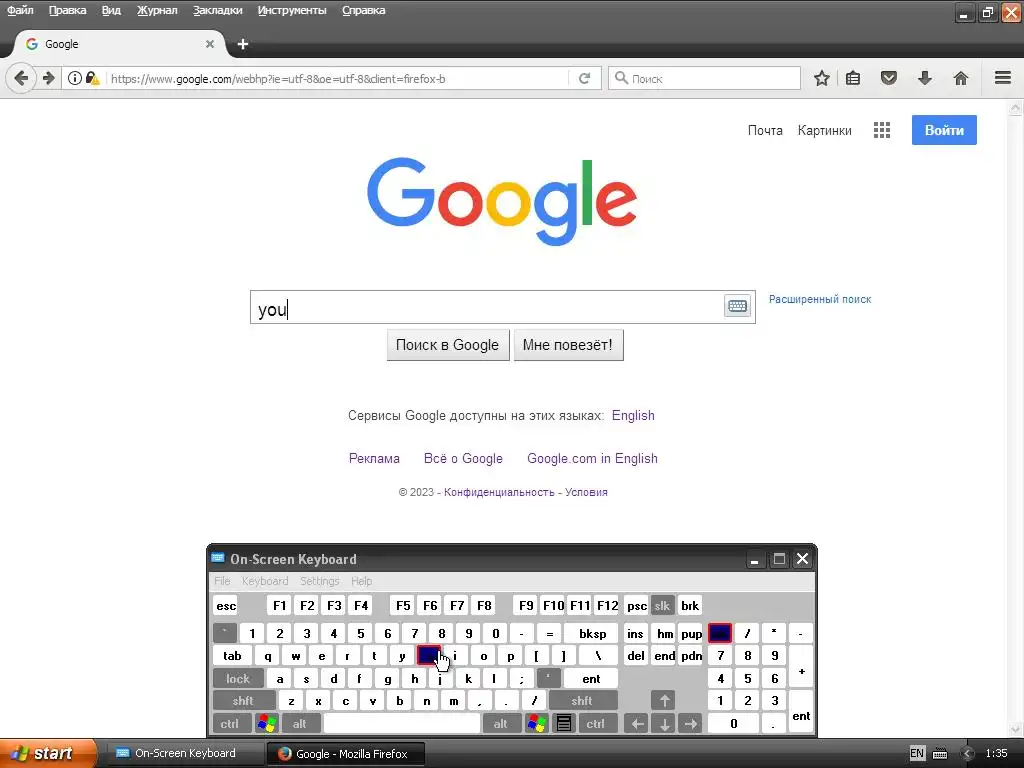The height and width of the screenshot is (768, 1024).
Task: Click keyboard icon in system tray
Action: pos(940,754)
